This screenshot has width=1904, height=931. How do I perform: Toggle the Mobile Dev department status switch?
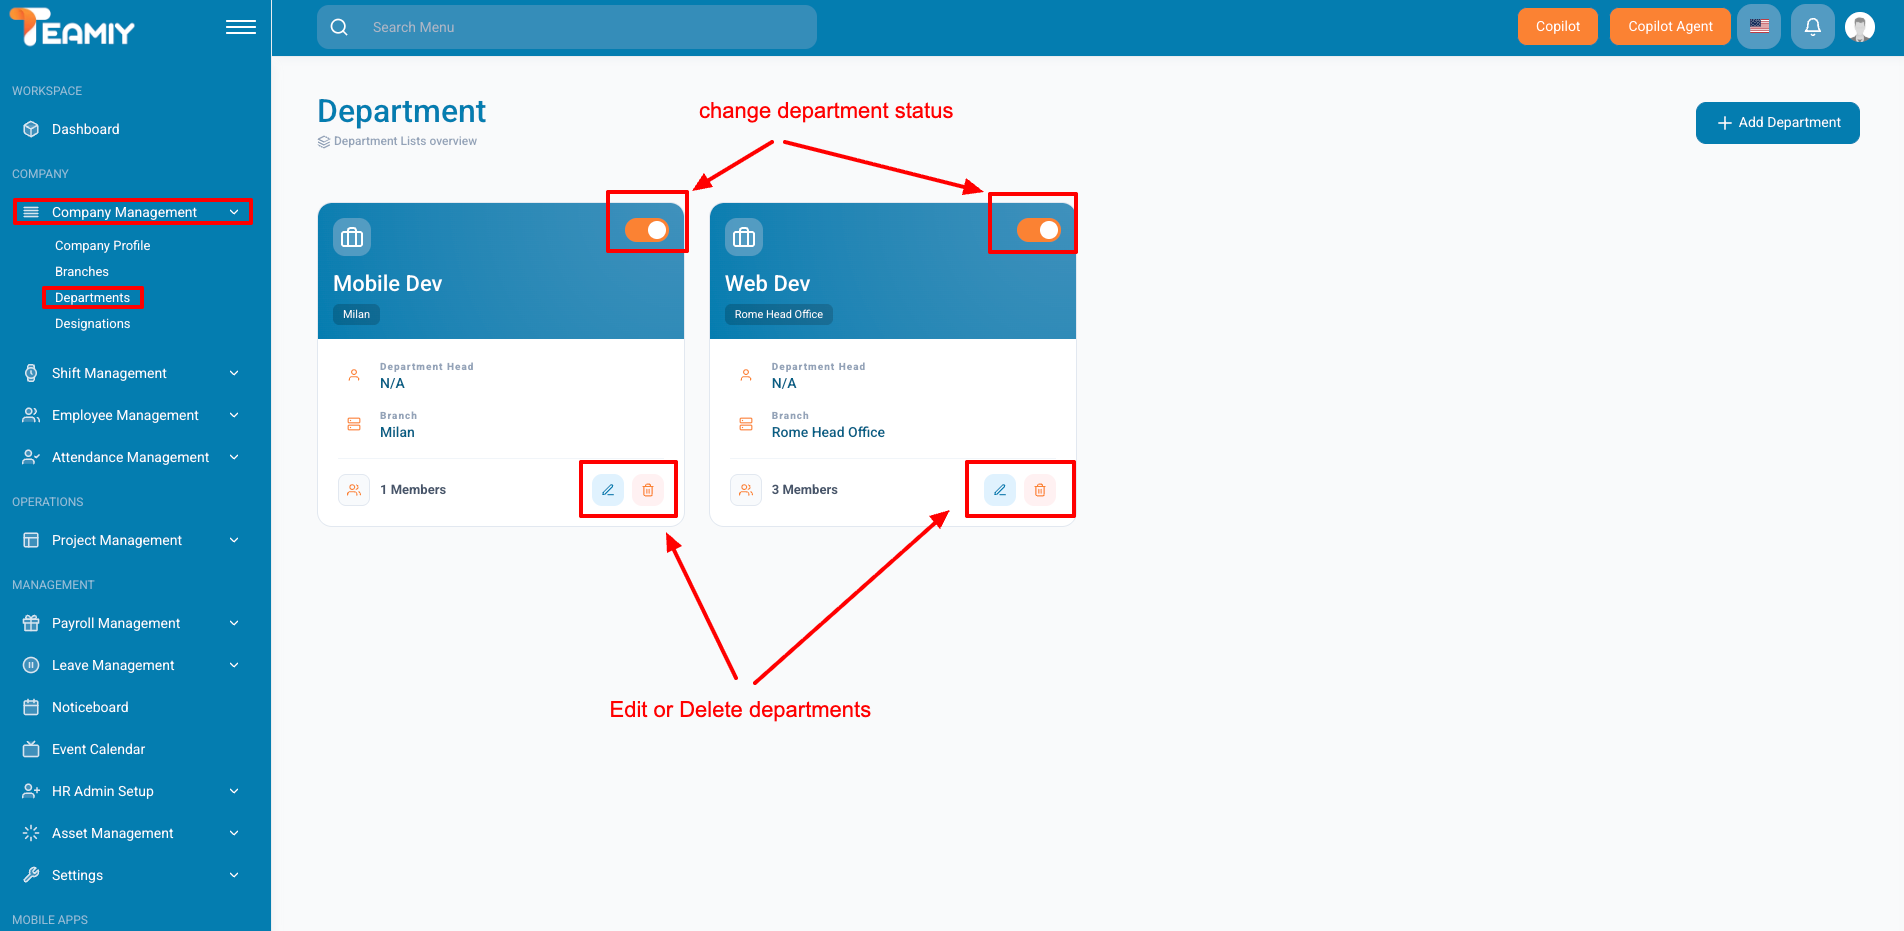pyautogui.click(x=647, y=230)
